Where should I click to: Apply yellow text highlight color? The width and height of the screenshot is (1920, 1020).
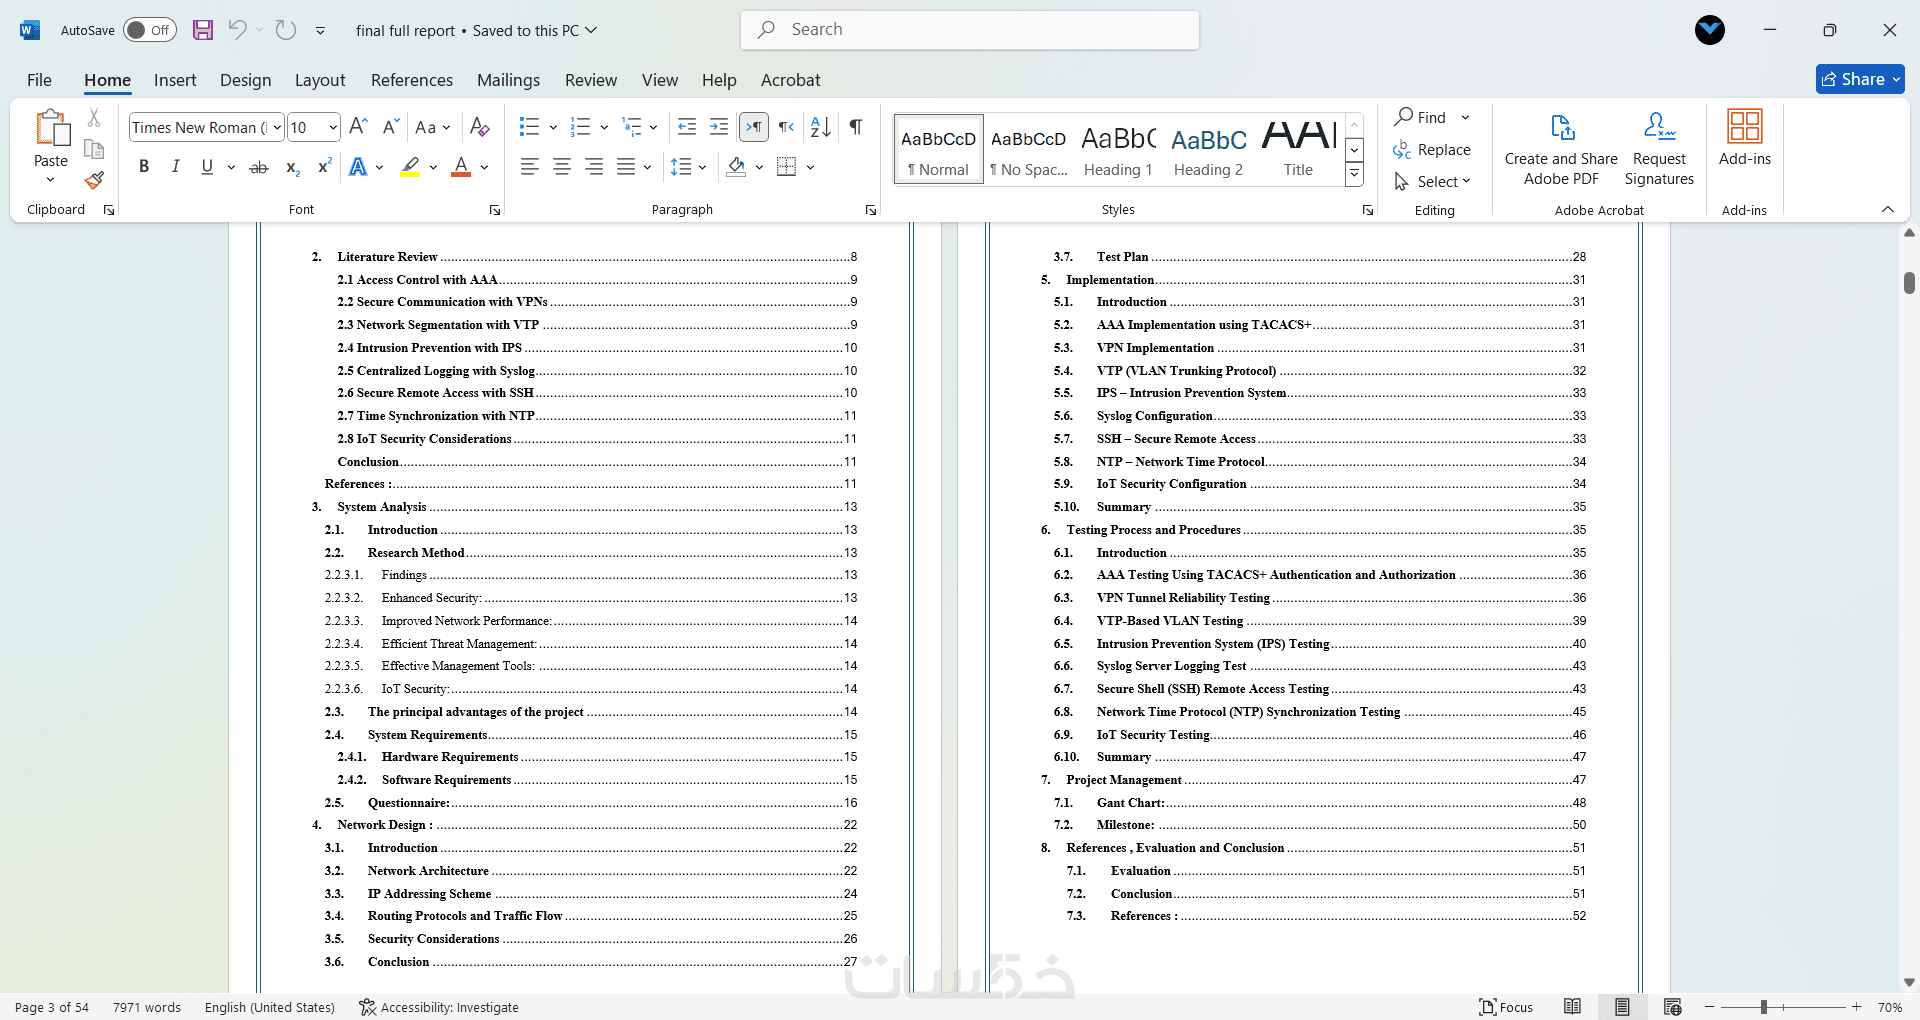point(410,167)
